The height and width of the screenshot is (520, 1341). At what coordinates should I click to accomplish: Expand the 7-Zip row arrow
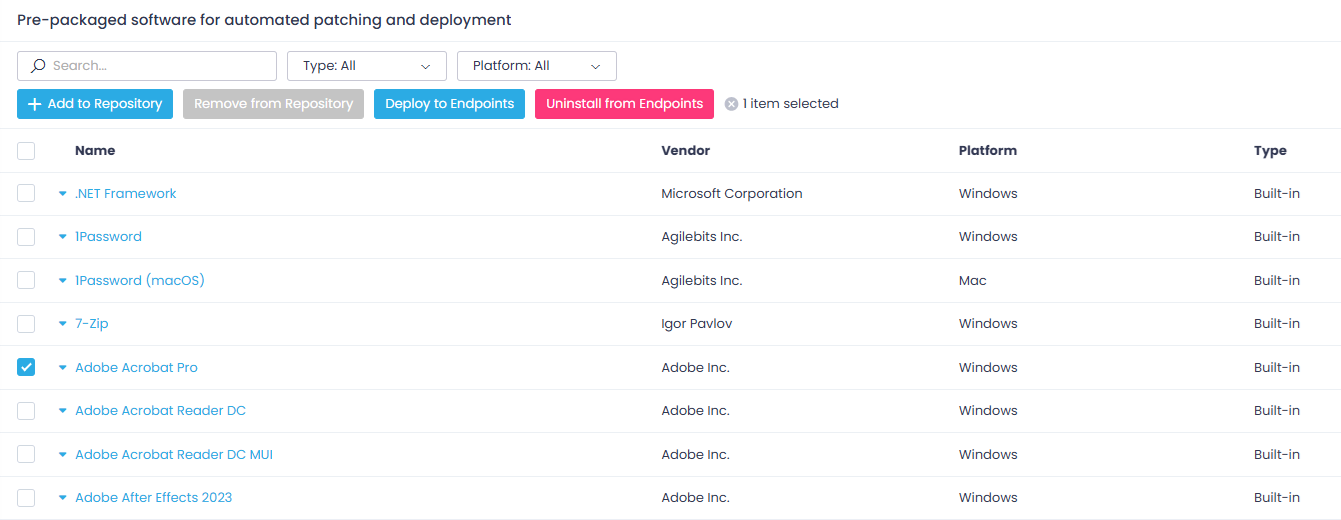tap(63, 324)
